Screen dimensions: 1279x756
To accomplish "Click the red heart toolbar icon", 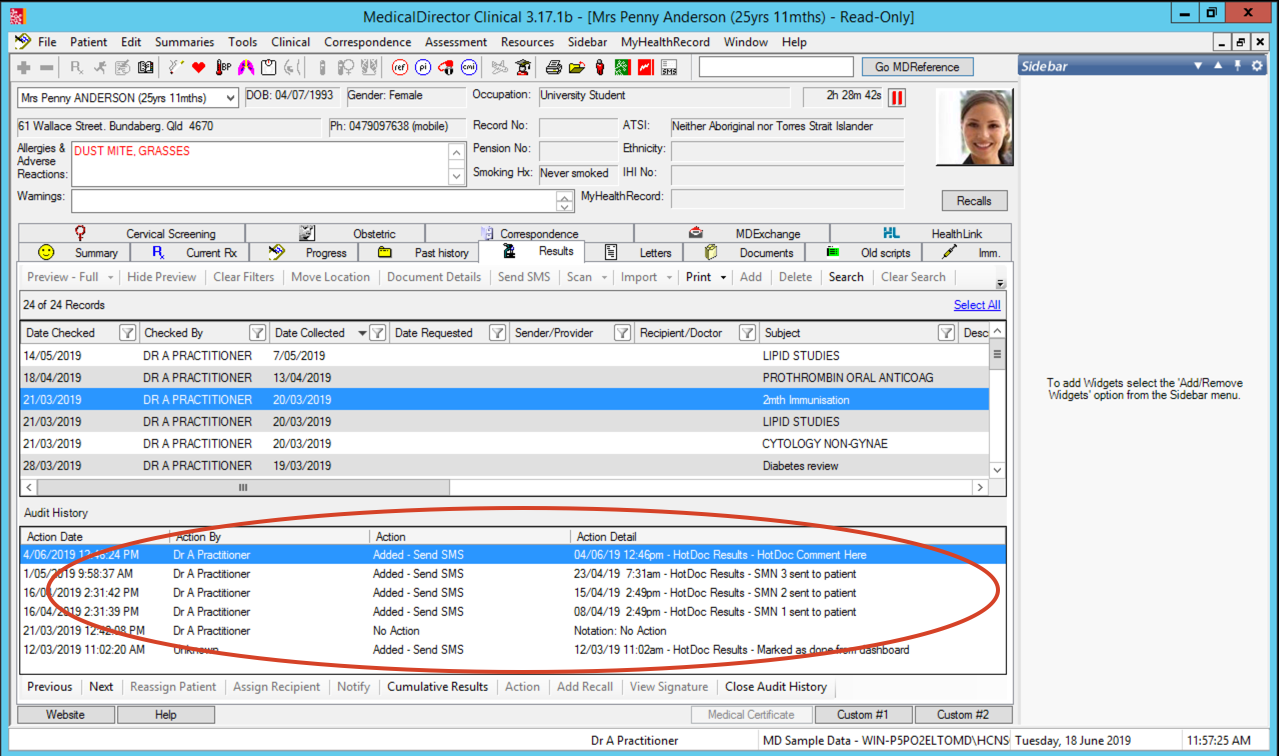I will [198, 67].
